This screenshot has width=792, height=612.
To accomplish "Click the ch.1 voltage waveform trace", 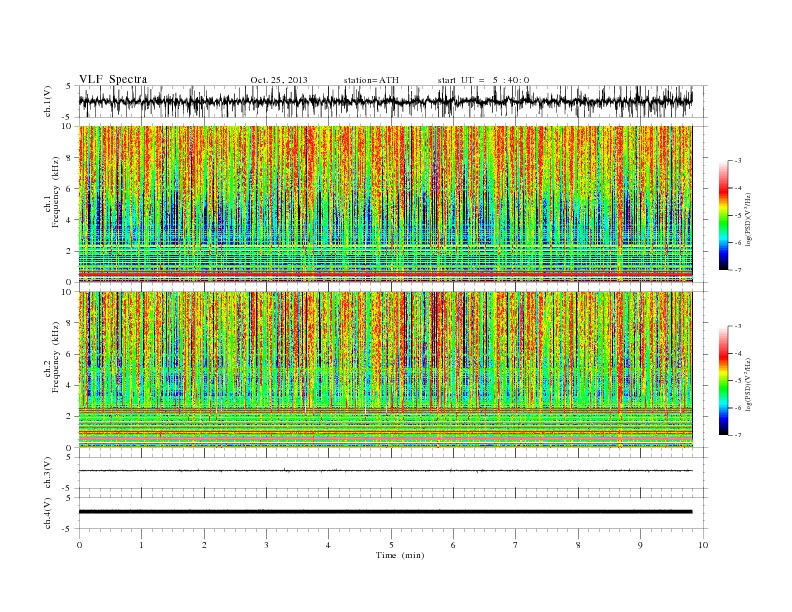I will coord(385,101).
